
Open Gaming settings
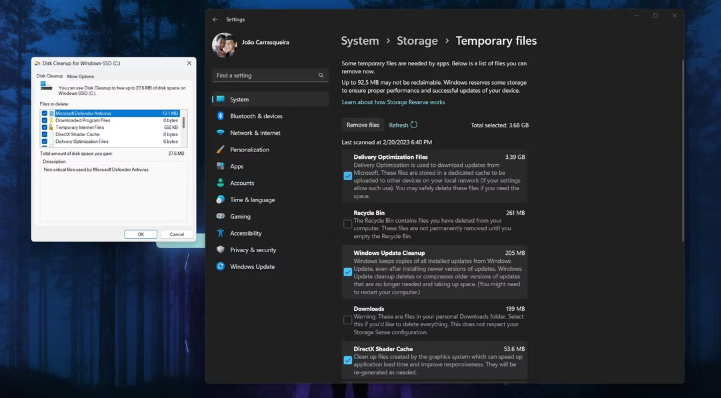coord(240,216)
